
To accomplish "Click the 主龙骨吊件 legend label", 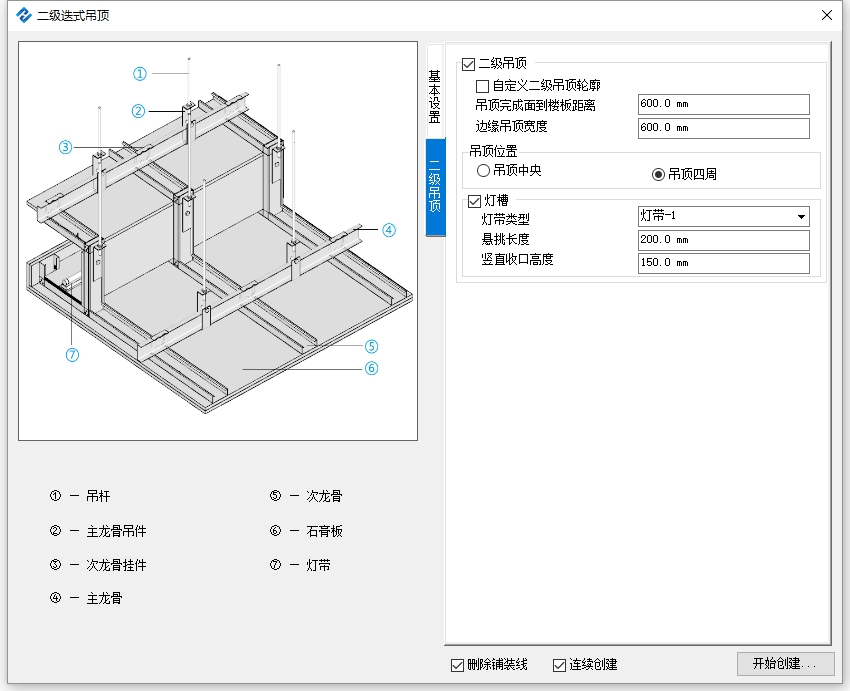I will point(117,531).
